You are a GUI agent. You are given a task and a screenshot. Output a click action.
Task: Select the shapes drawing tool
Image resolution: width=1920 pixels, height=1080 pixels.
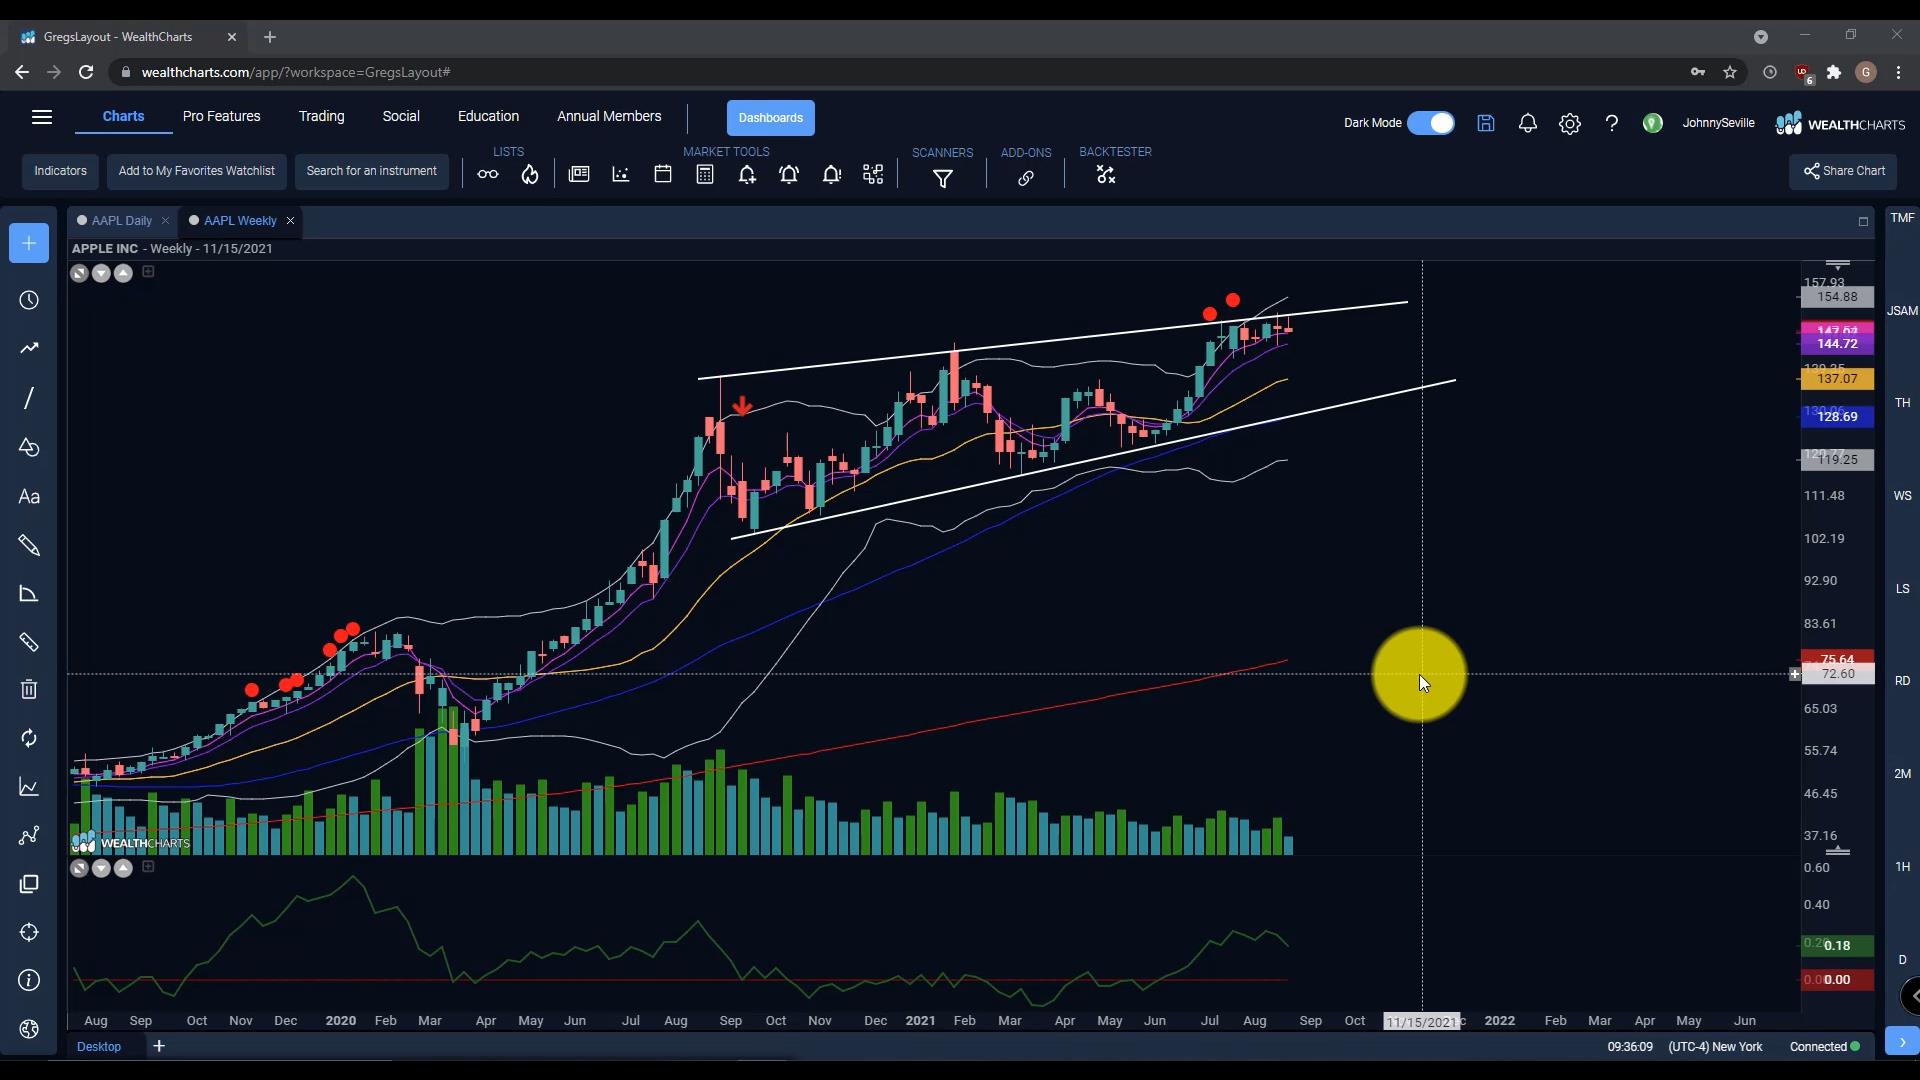[29, 447]
